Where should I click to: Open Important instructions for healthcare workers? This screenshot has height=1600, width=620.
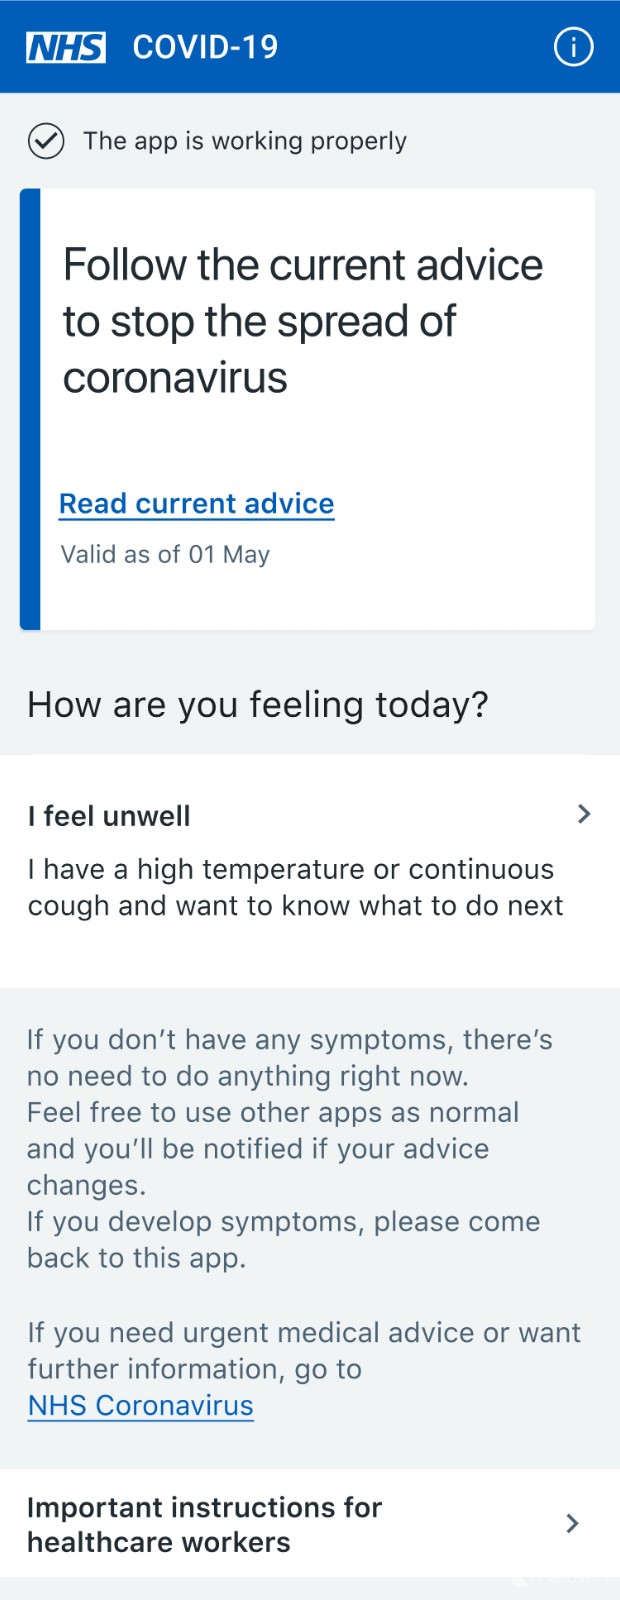205,1524
